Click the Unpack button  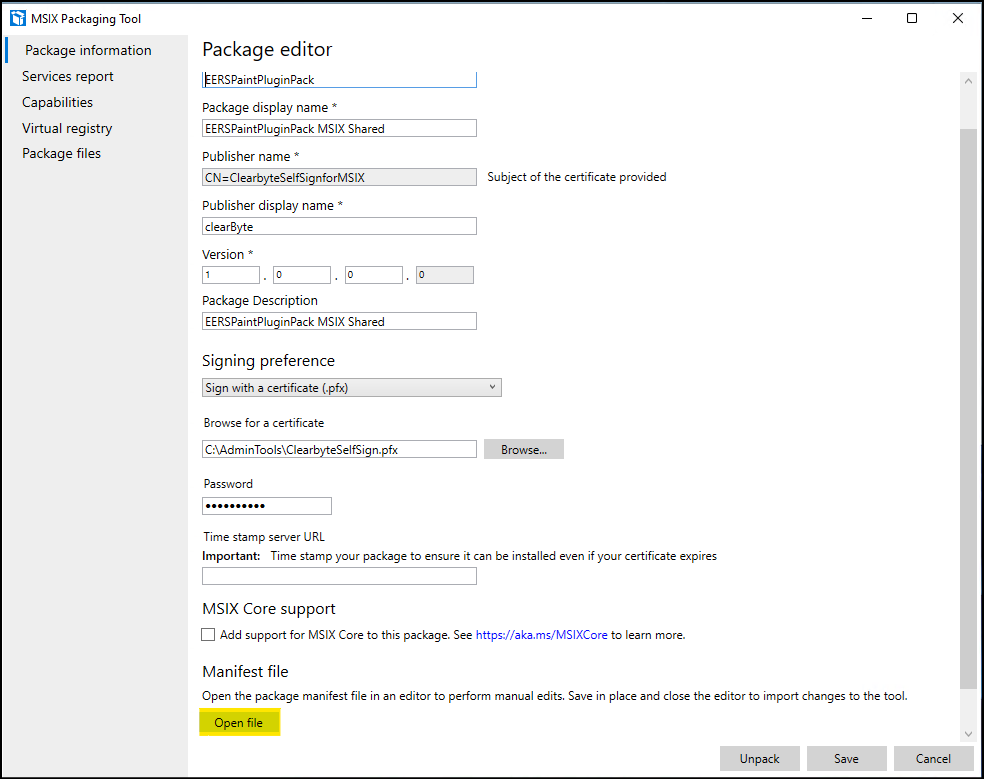[x=759, y=758]
